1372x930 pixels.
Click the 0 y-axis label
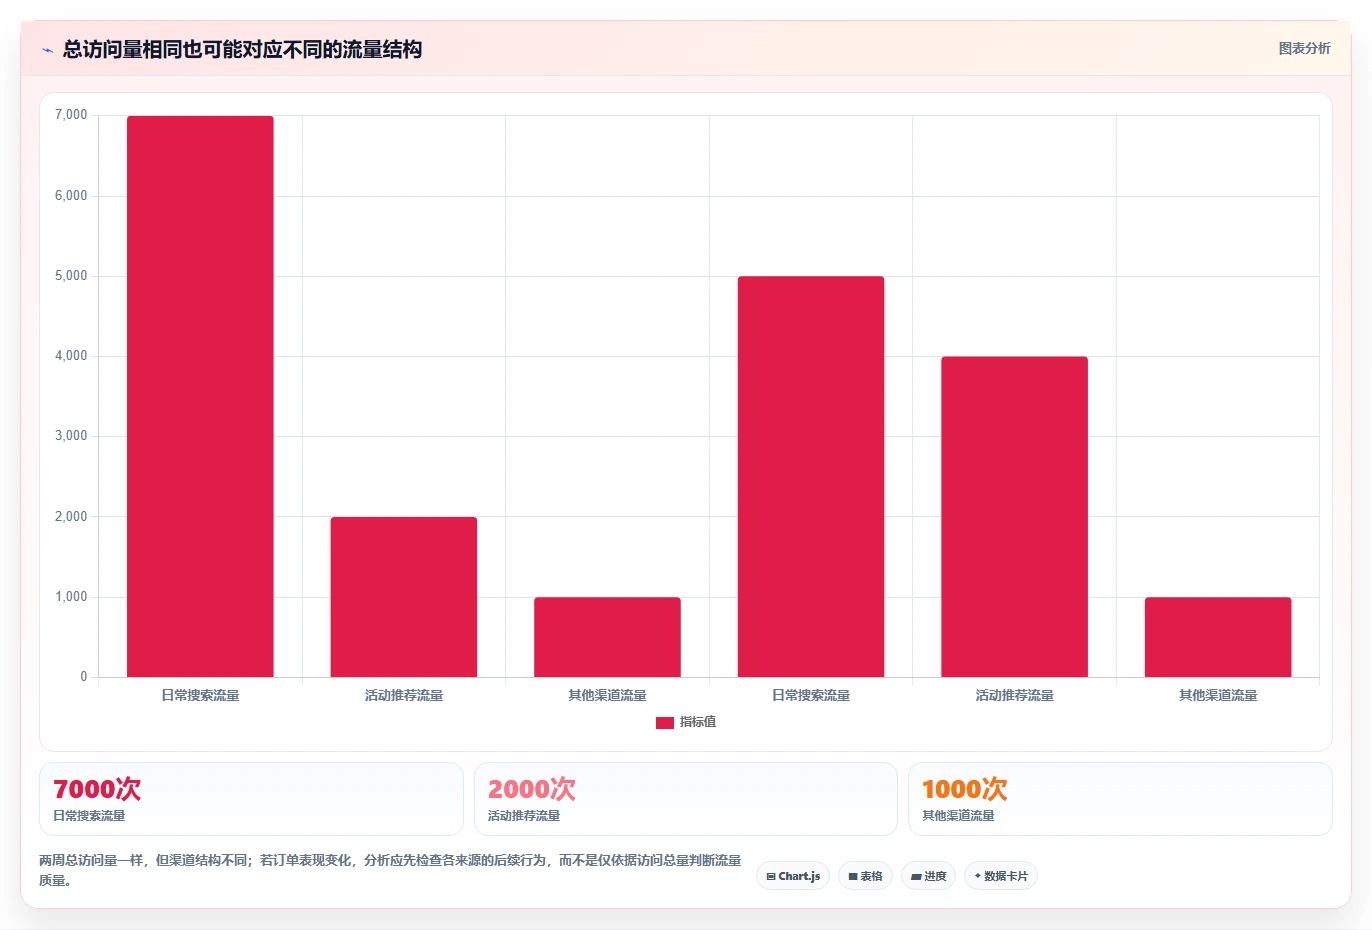pos(84,677)
